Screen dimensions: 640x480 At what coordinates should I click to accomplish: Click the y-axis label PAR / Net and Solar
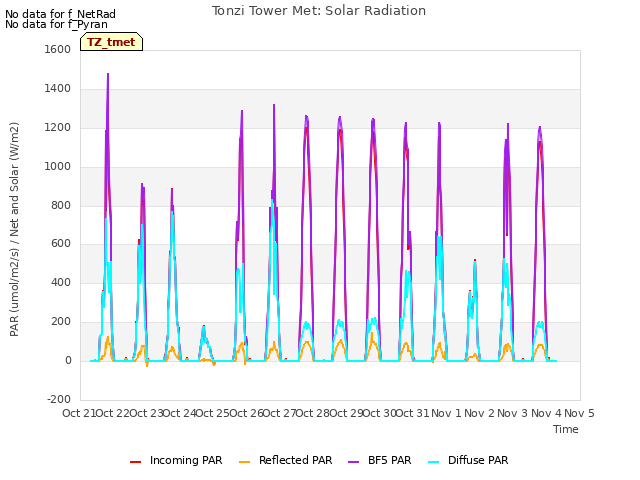tap(14, 229)
